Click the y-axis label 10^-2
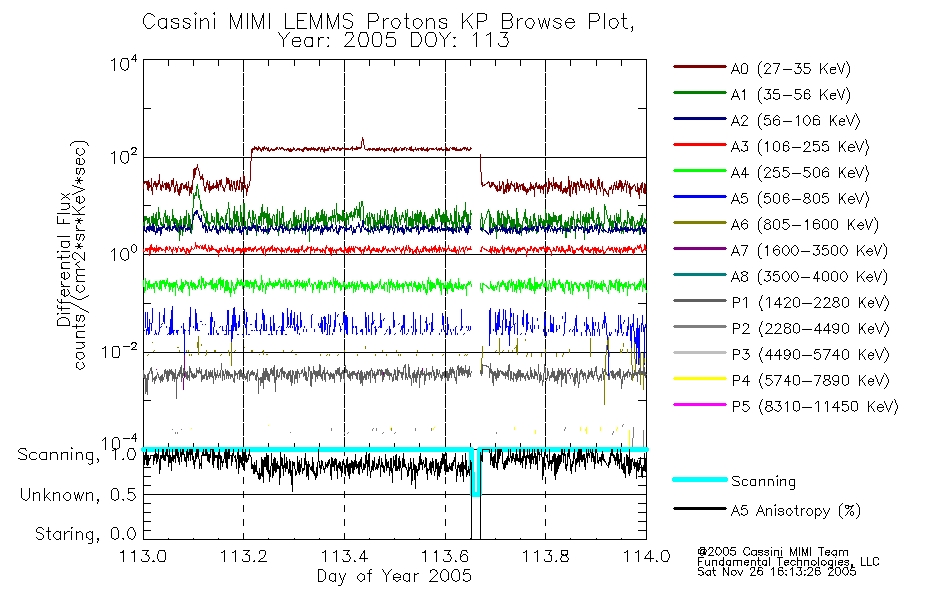The width and height of the screenshot is (950, 600). pyautogui.click(x=119, y=351)
